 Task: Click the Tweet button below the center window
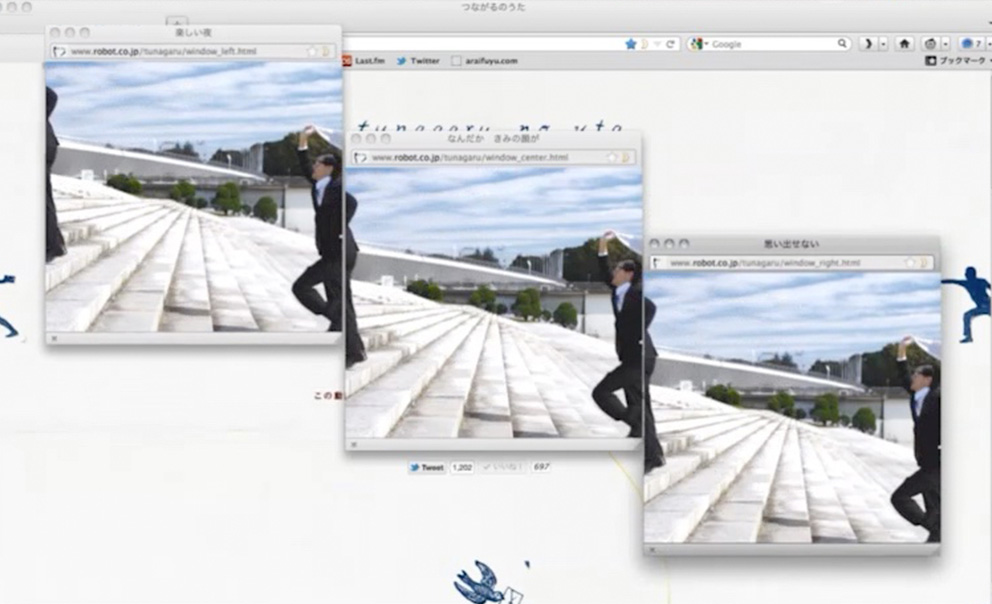click(x=427, y=467)
